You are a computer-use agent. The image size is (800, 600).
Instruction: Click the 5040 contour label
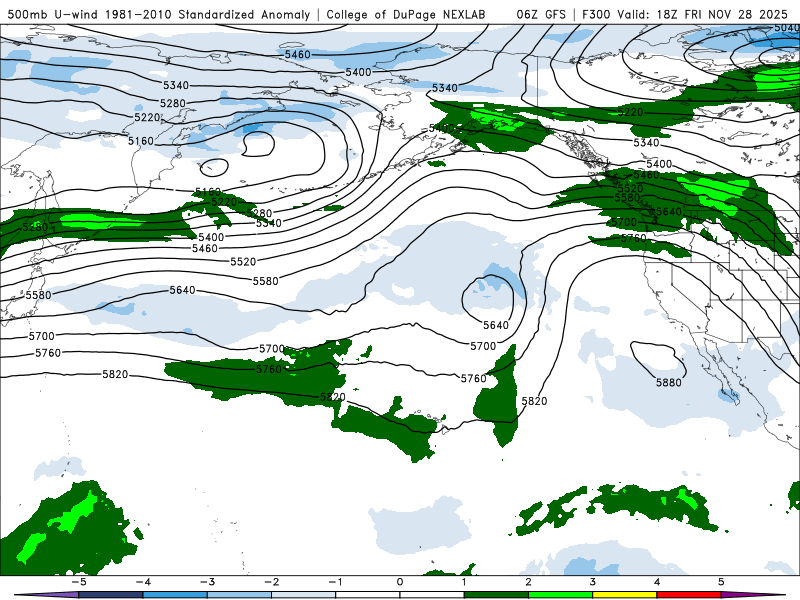786,28
